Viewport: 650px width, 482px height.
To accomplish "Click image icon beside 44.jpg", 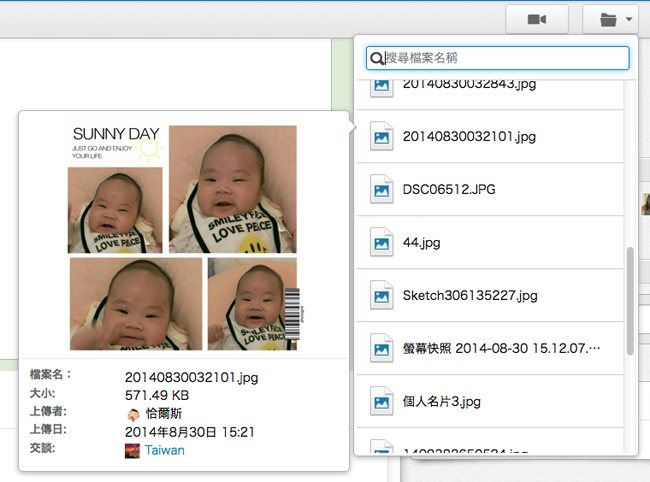I will click(x=381, y=242).
